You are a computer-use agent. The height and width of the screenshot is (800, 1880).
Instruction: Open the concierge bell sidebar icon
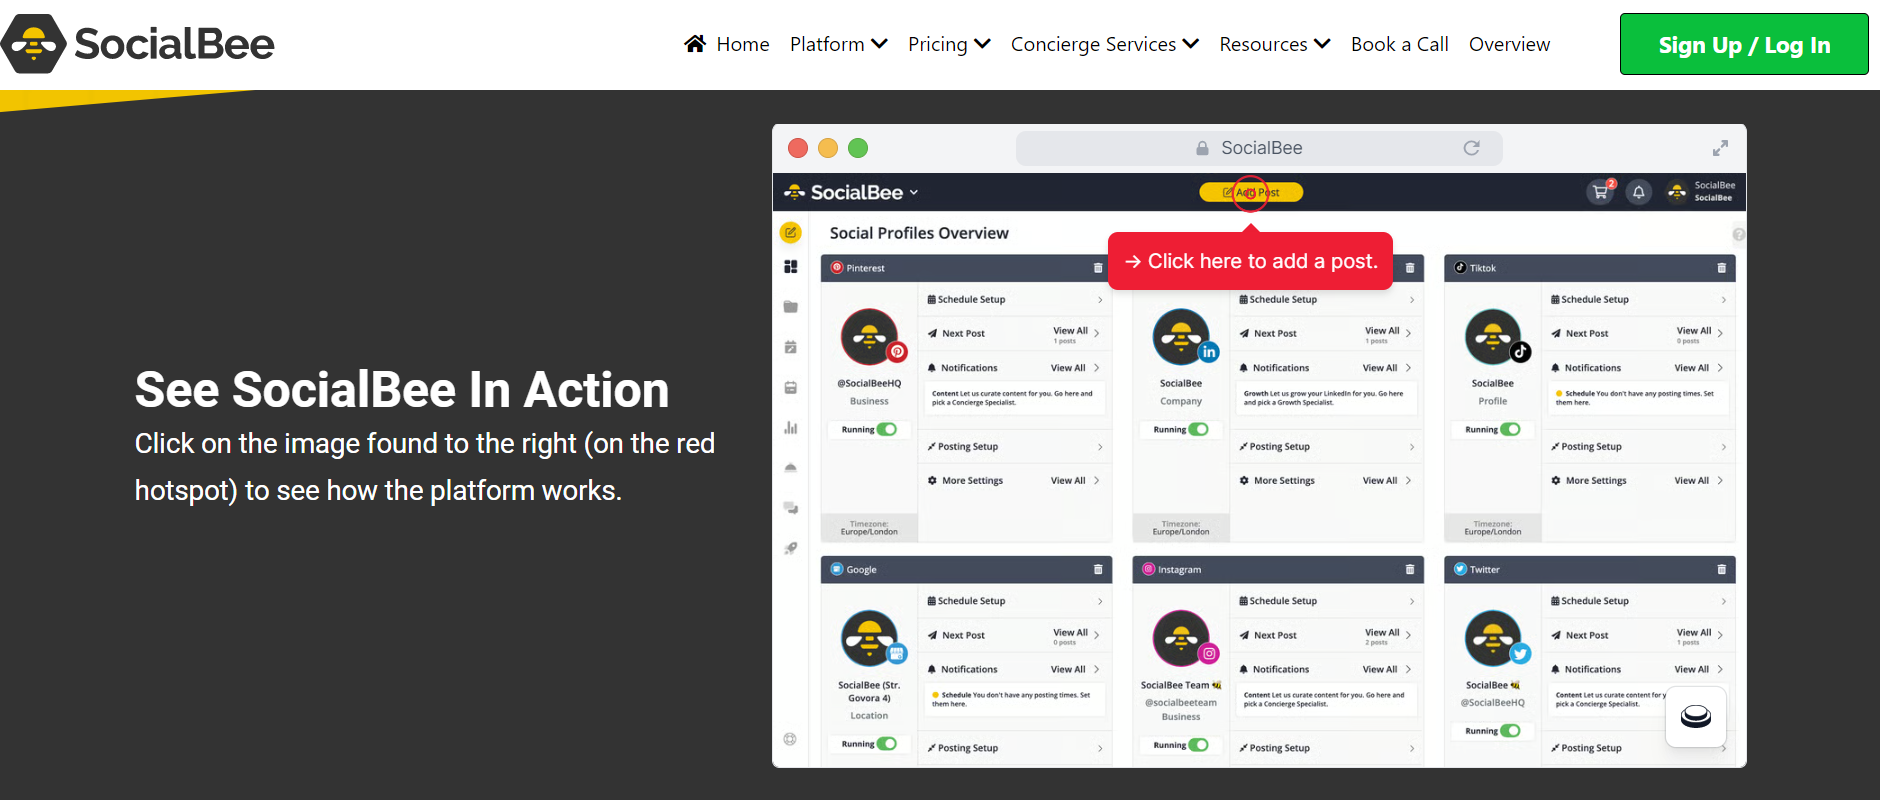click(x=790, y=467)
